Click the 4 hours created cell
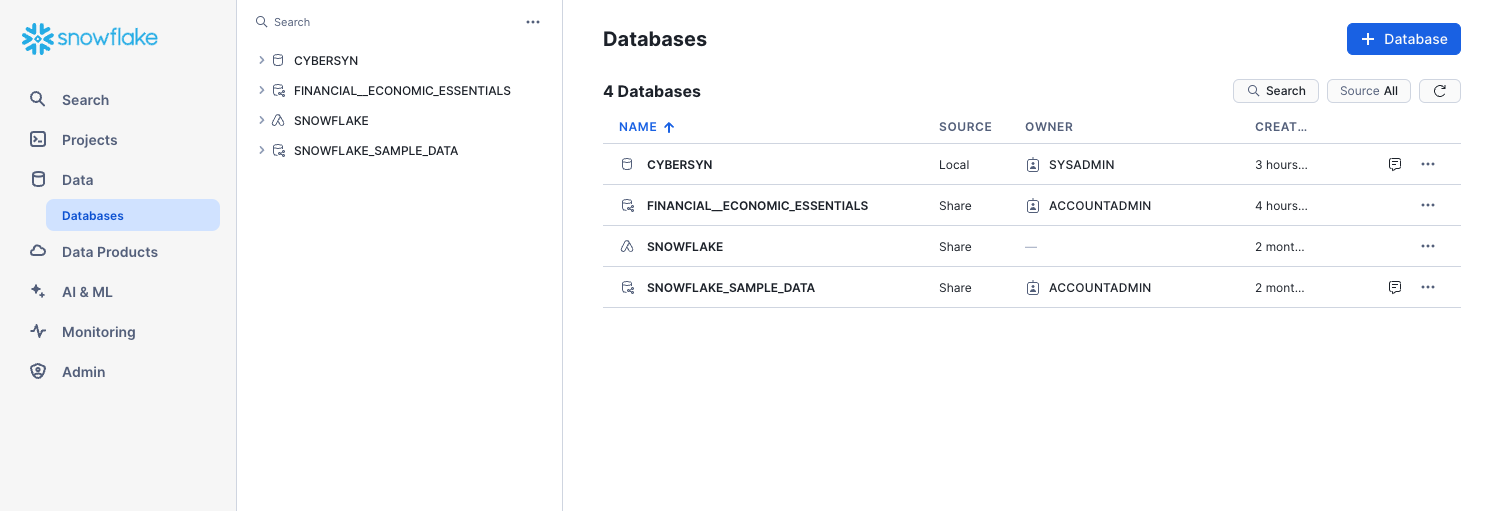The height and width of the screenshot is (511, 1498). [x=1281, y=206]
